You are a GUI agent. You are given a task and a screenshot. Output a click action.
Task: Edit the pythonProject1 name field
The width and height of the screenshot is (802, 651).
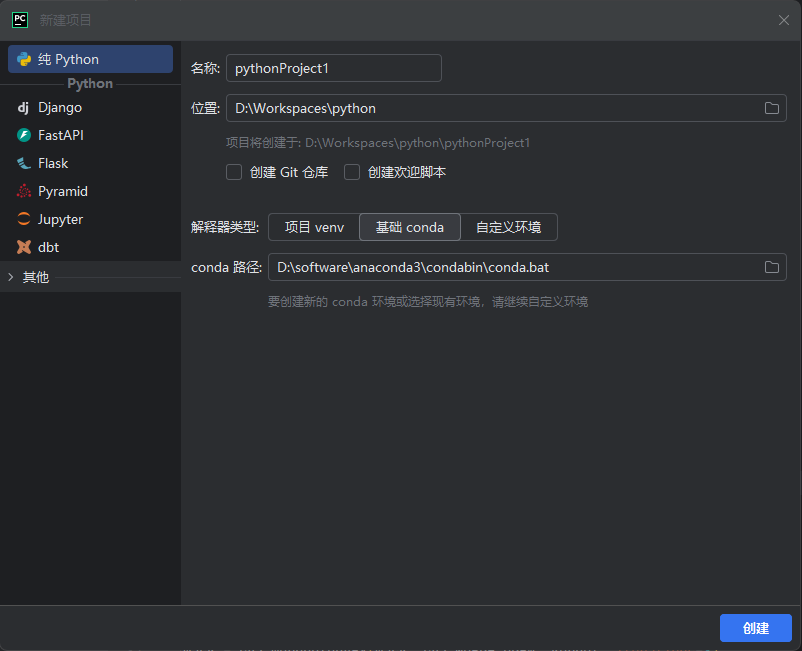click(333, 68)
